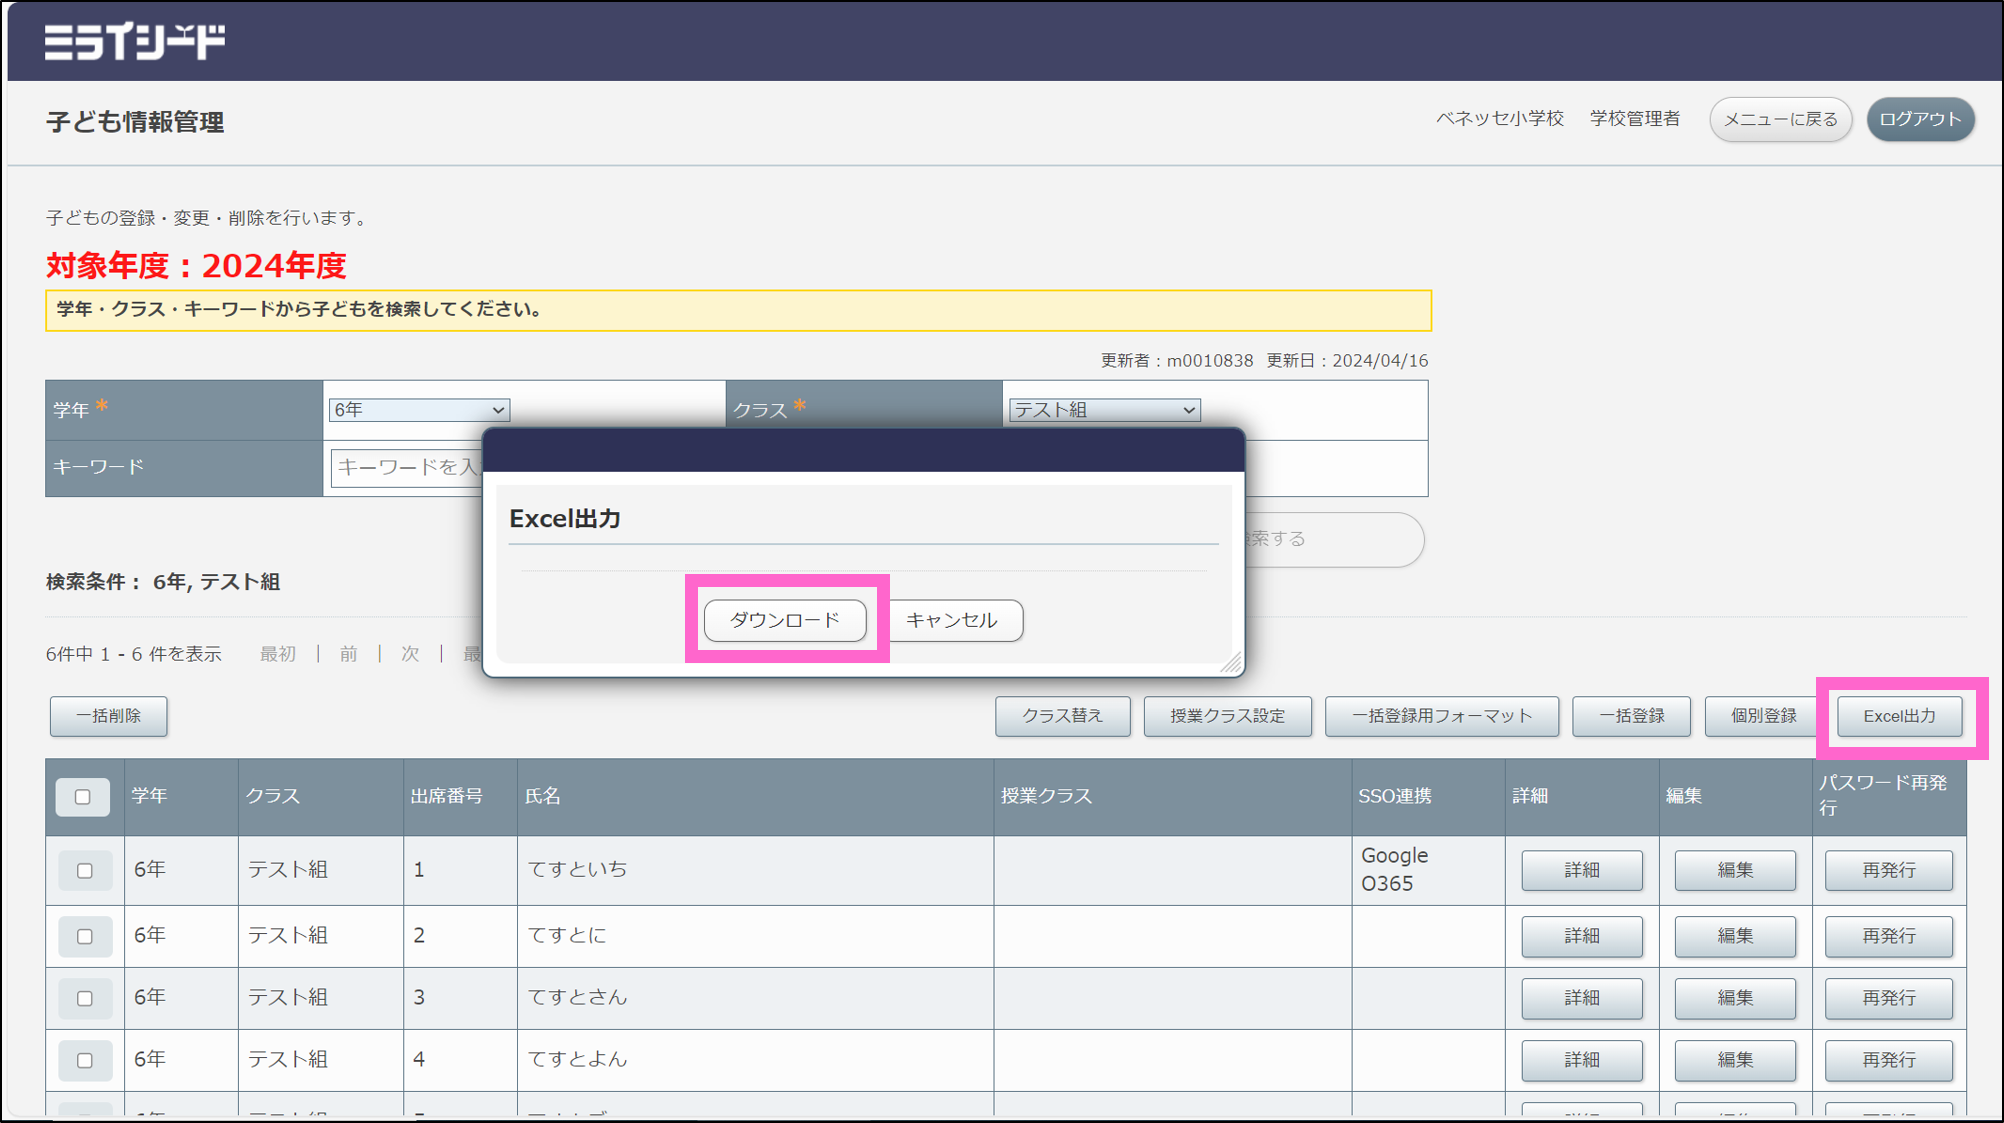Click the ミライシード logo
This screenshot has width=2004, height=1123.
pyautogui.click(x=135, y=42)
